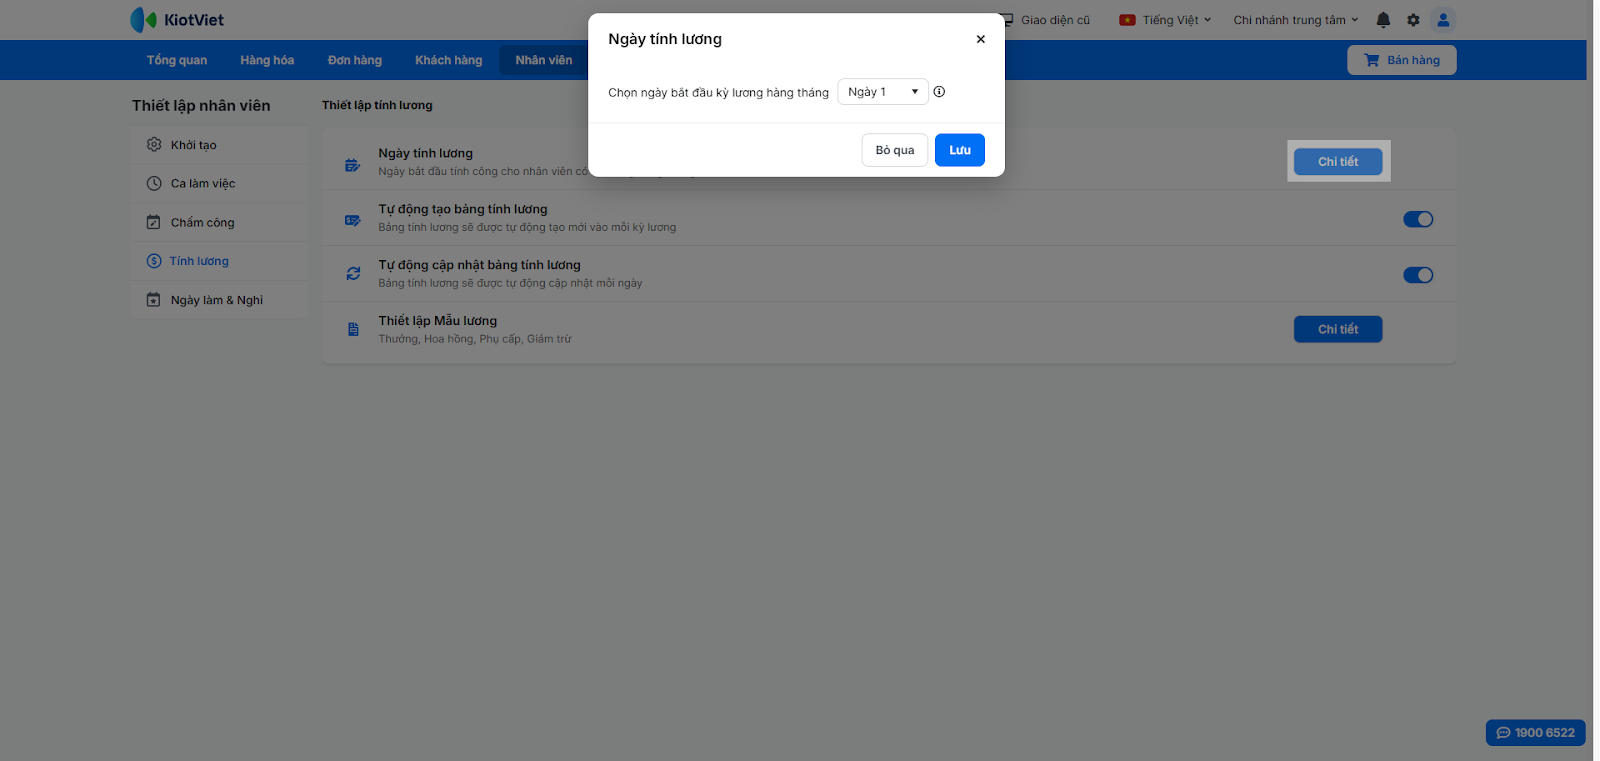
Task: Expand the Chi nhánh trung tâm branch selector
Action: [x=1296, y=20]
